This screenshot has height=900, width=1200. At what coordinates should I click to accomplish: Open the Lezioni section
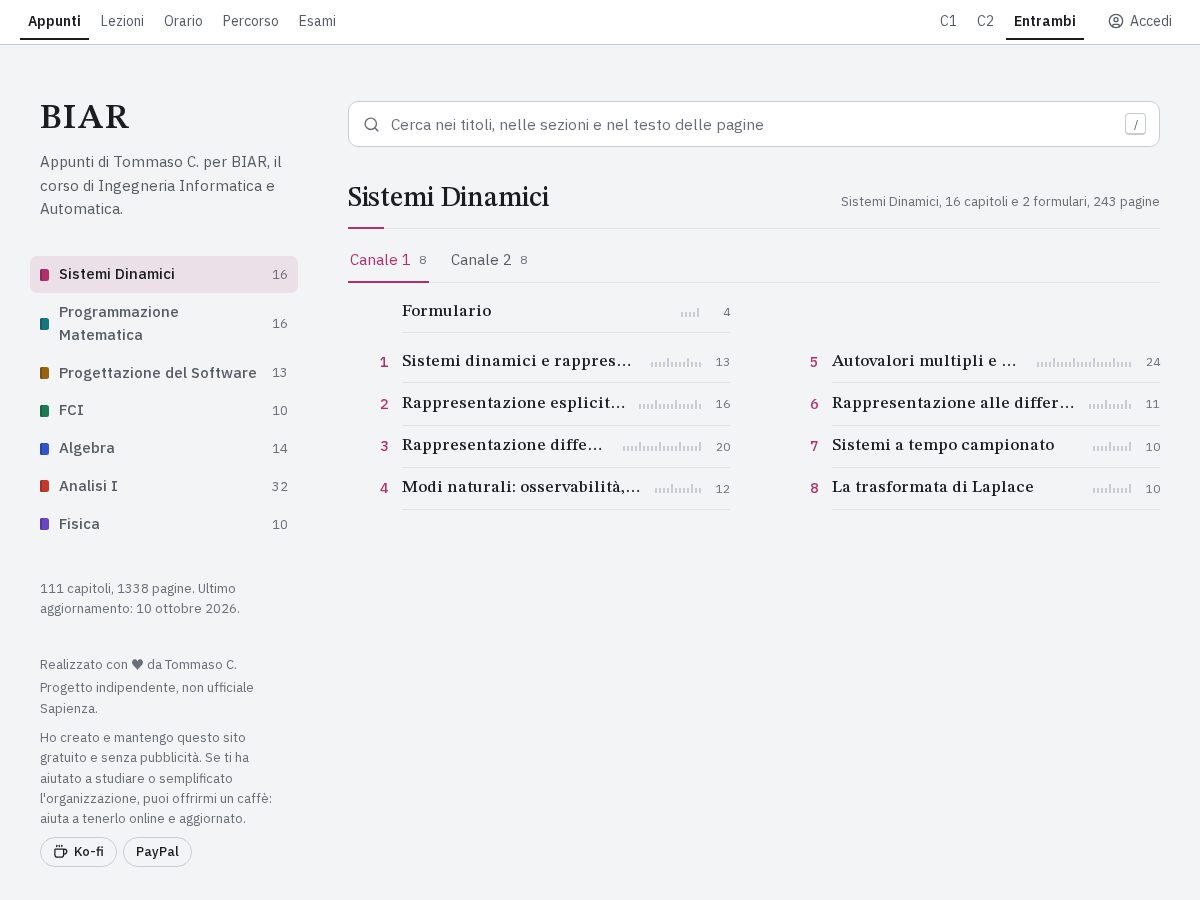(x=122, y=21)
